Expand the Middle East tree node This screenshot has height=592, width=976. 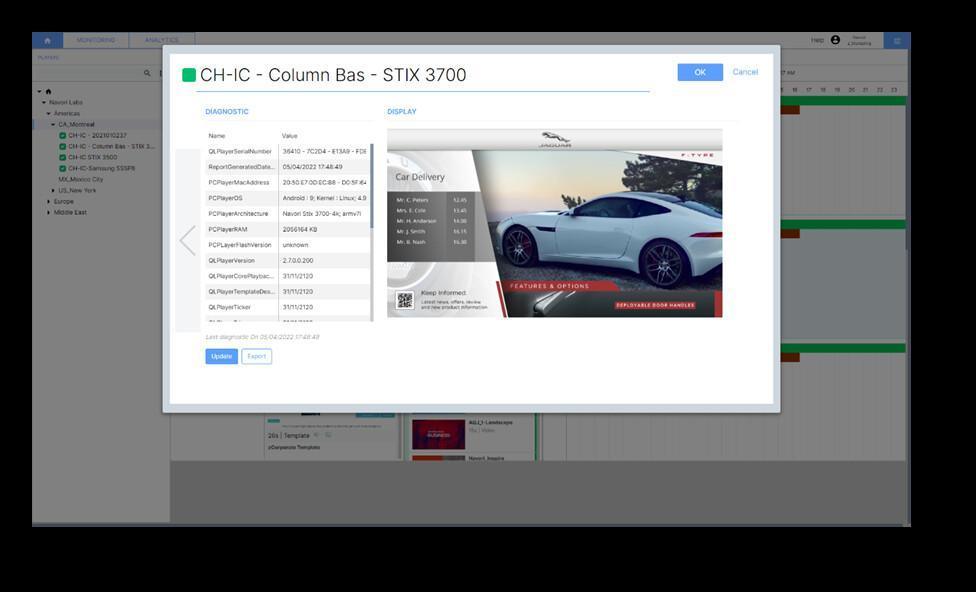click(49, 212)
